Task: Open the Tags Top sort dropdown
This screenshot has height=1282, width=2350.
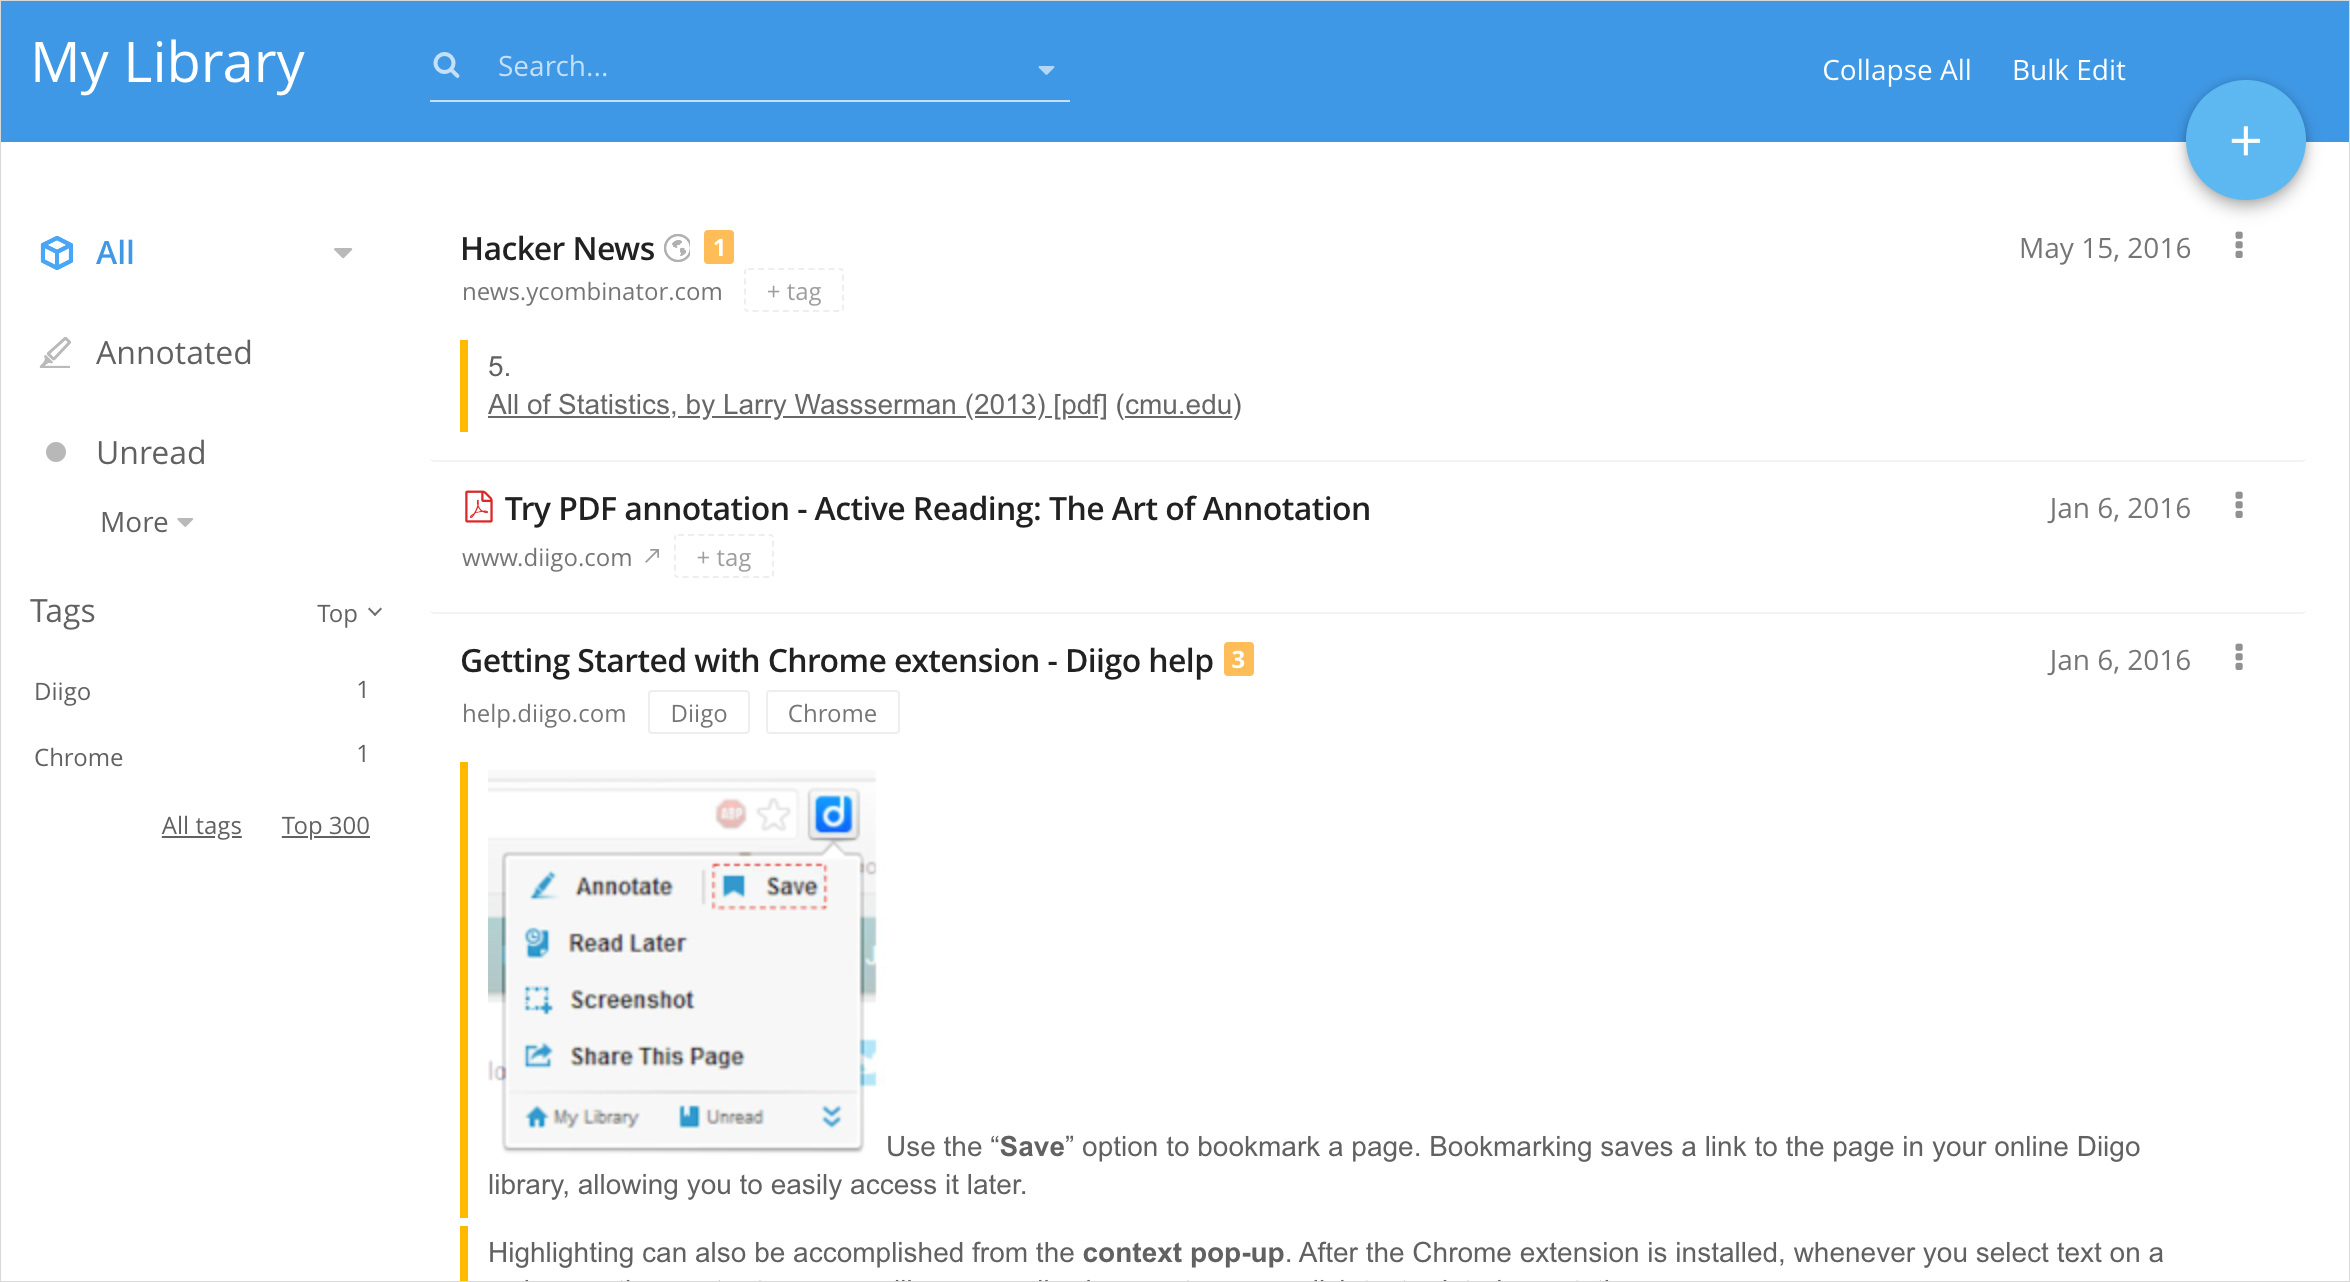Action: (349, 613)
